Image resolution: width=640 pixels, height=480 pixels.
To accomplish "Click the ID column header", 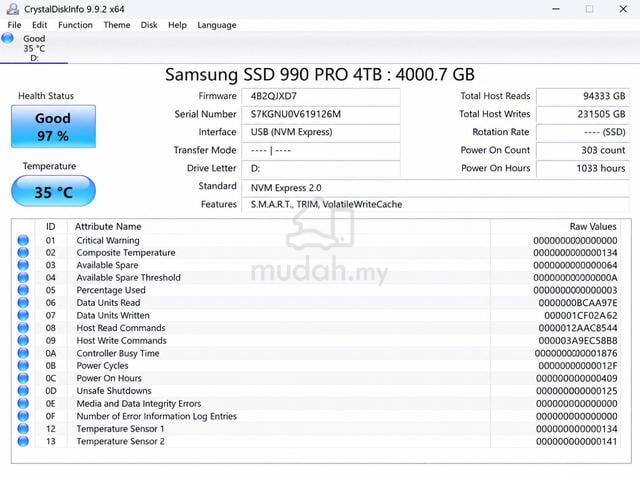I will pyautogui.click(x=51, y=227).
